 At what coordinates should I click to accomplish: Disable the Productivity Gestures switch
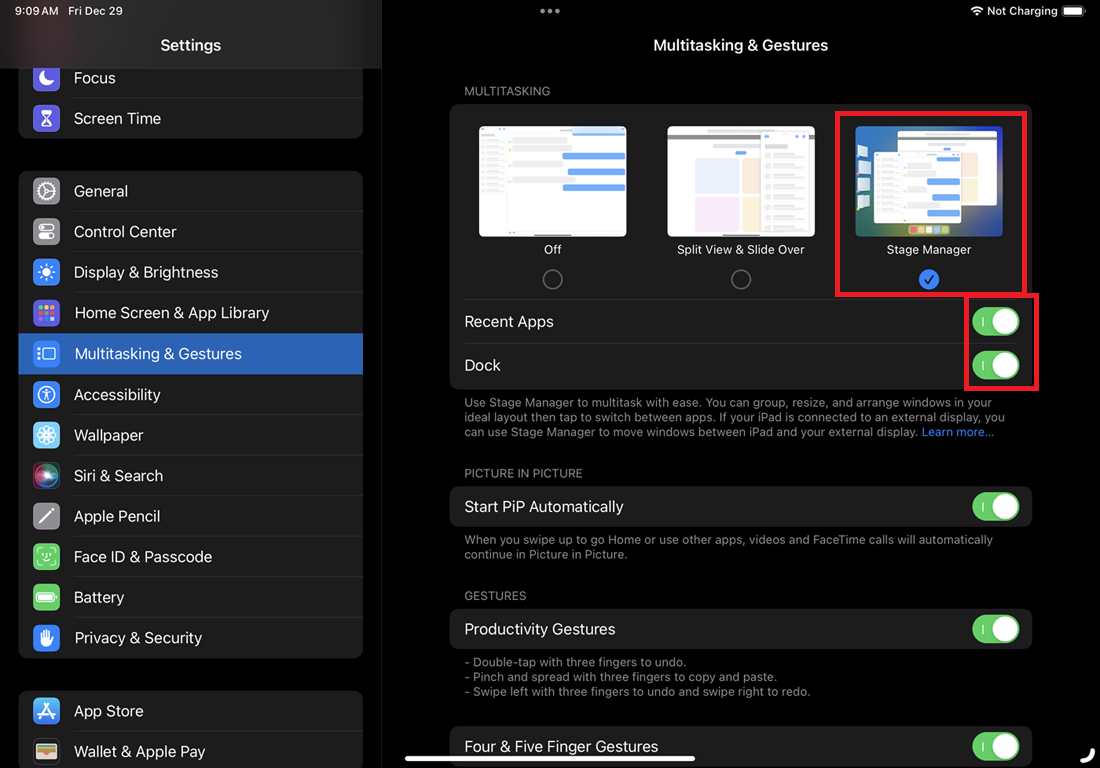995,629
